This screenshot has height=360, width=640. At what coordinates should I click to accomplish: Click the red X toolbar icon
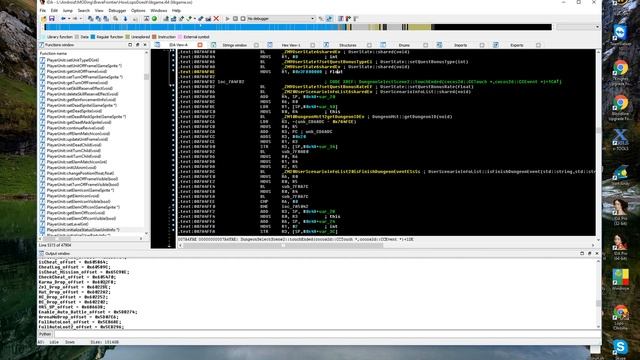click(x=216, y=19)
